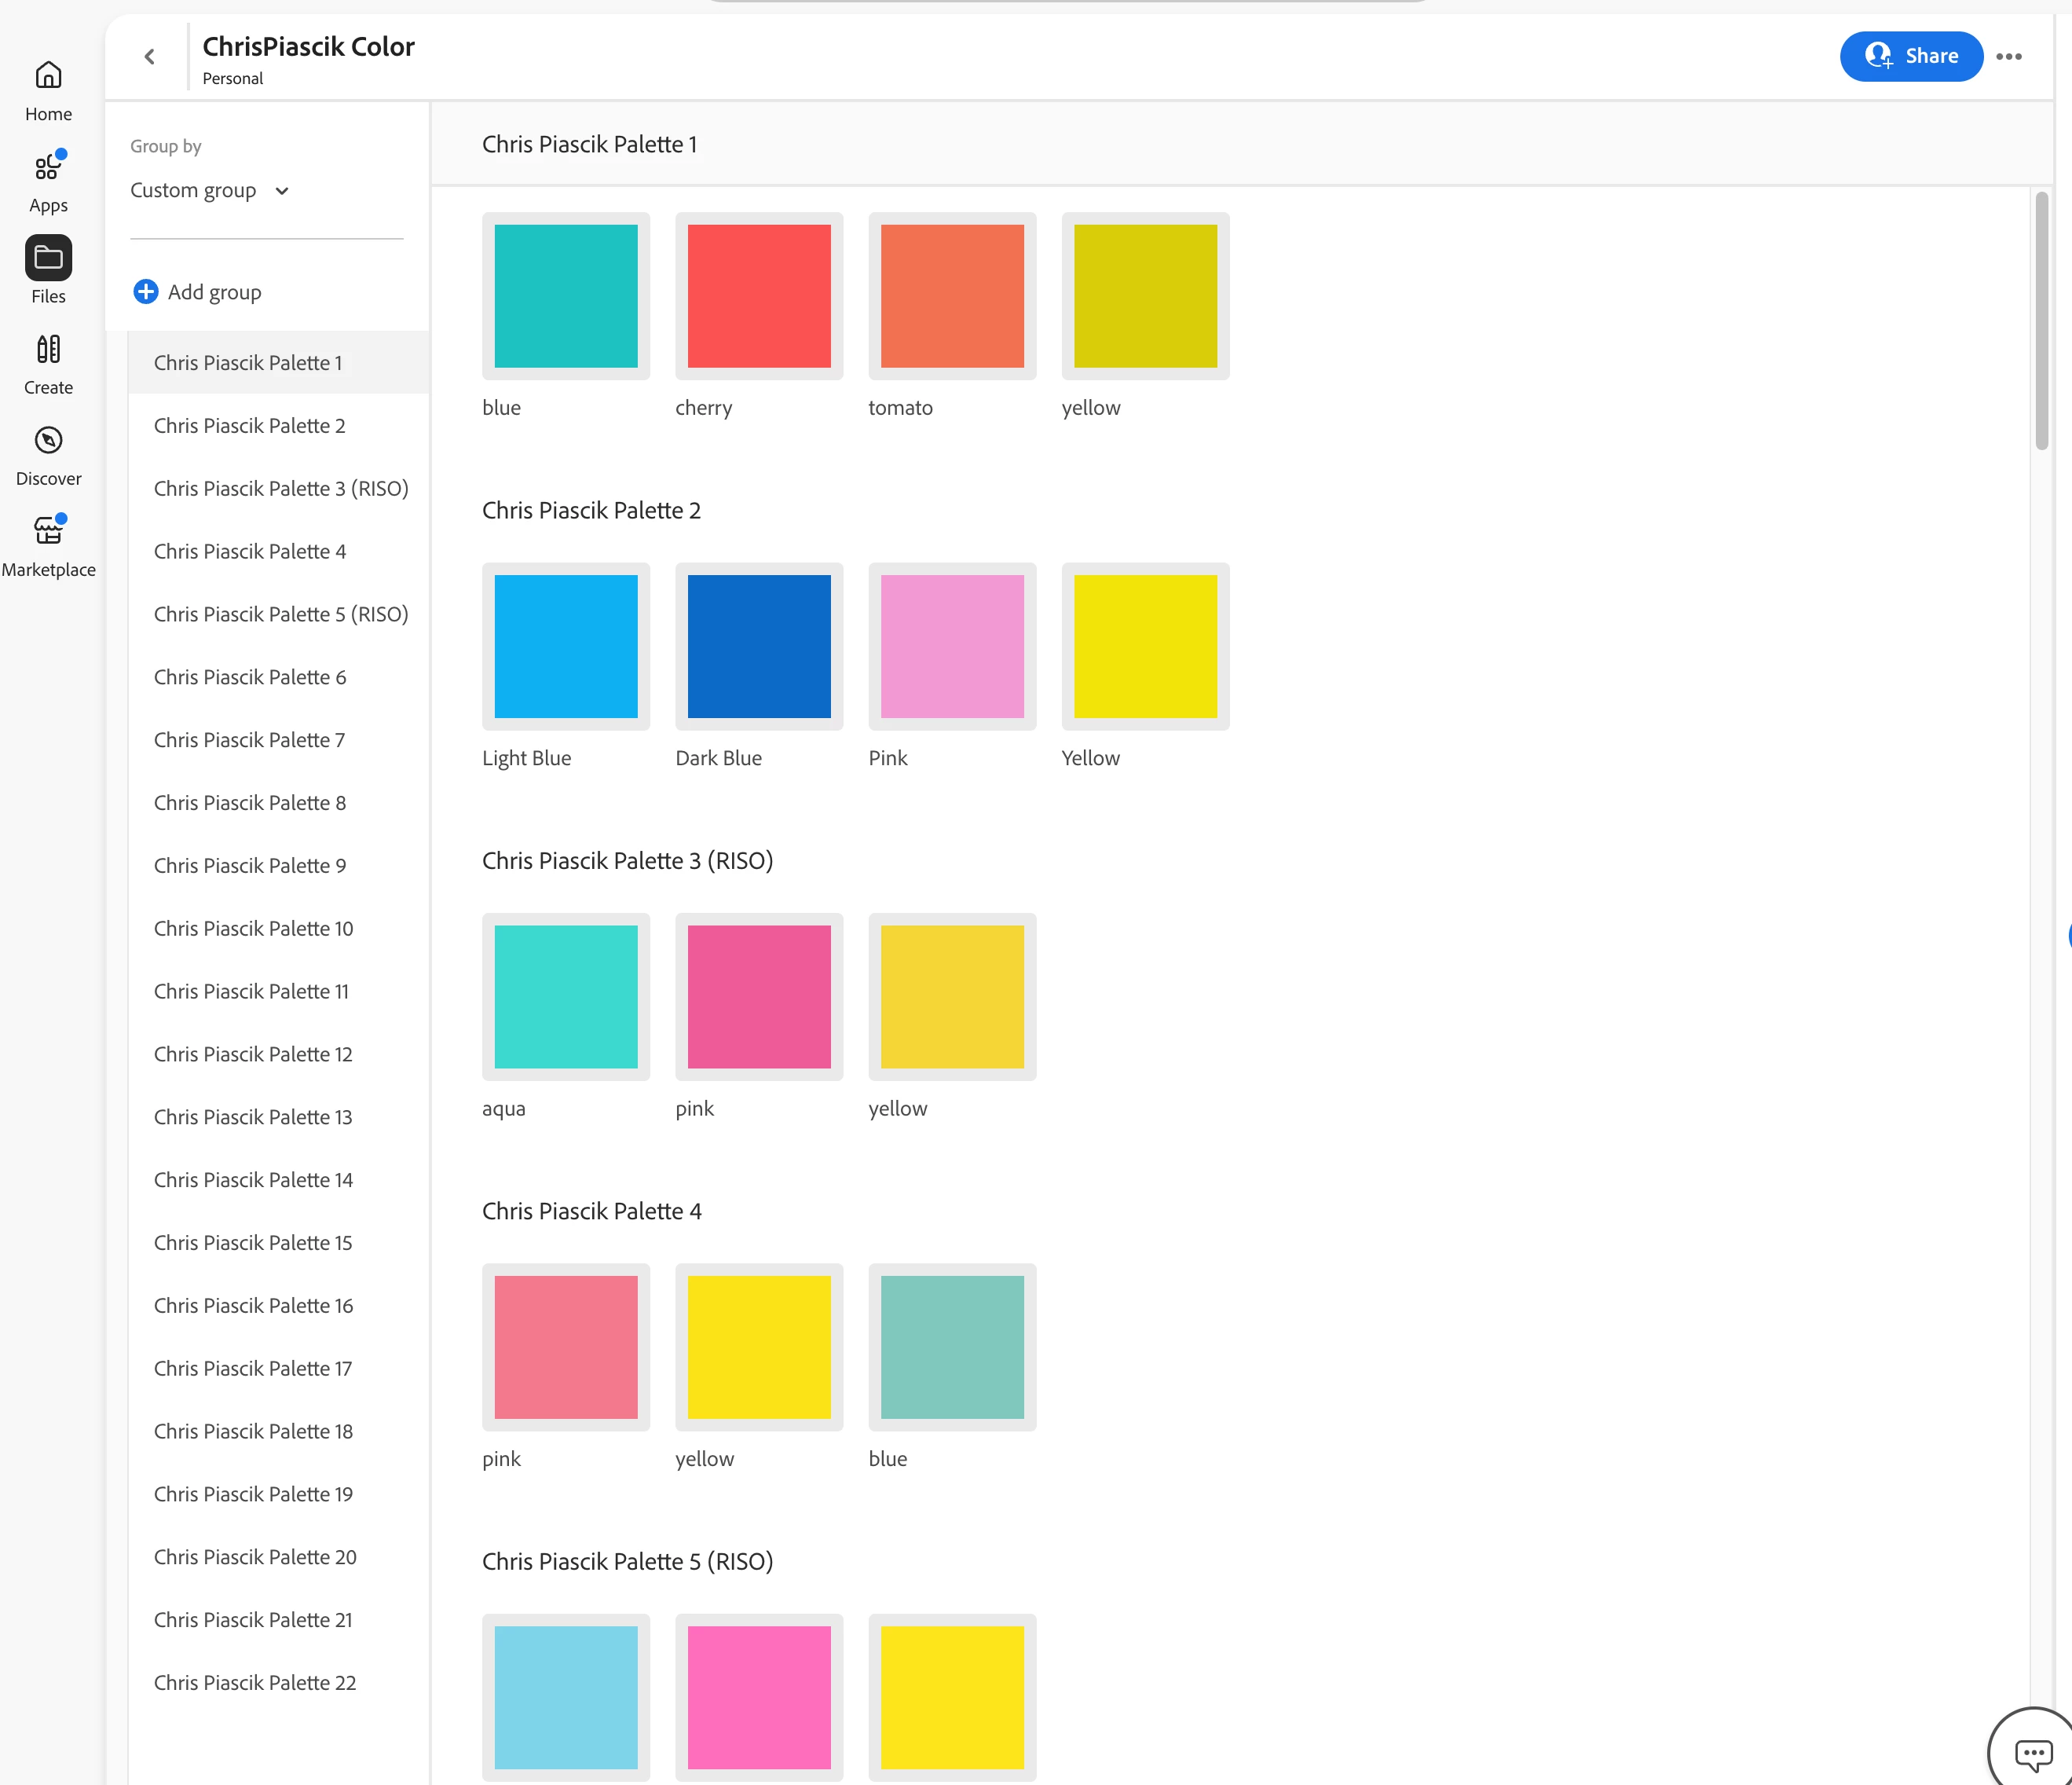Jump to Chris Piascik Palette 22

(255, 1682)
